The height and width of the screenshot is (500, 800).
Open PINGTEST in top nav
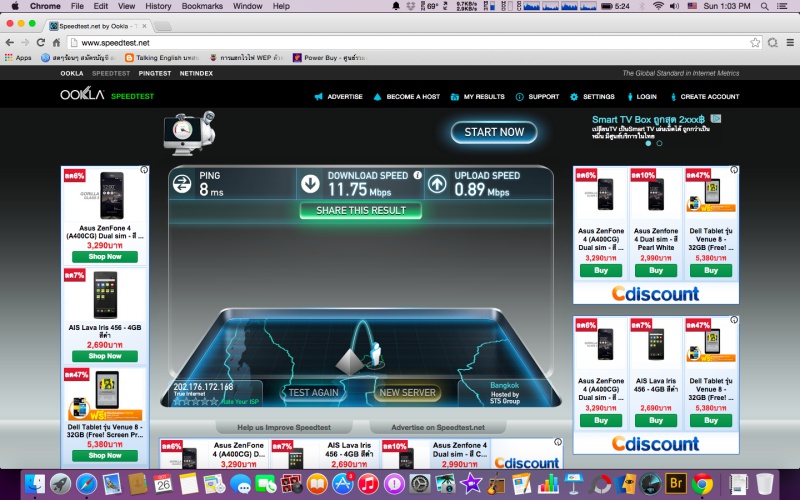click(155, 73)
